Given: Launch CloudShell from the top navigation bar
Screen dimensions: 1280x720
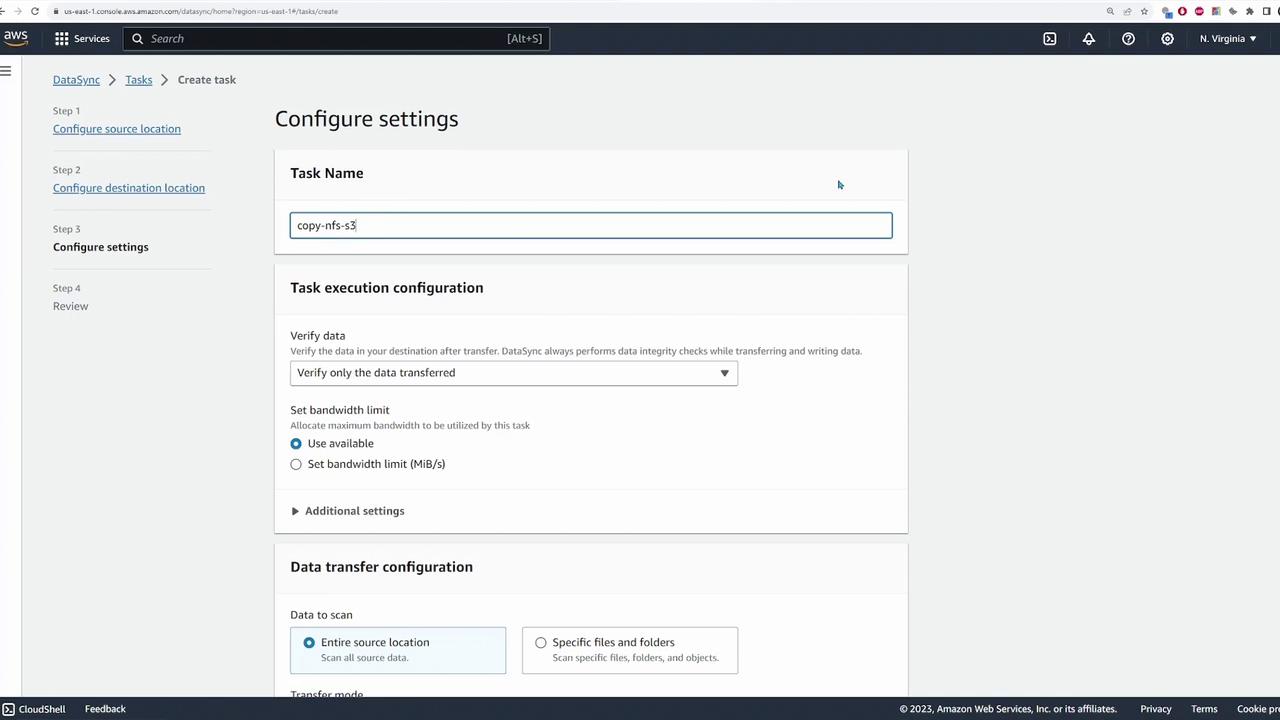Looking at the screenshot, I should (x=1050, y=38).
